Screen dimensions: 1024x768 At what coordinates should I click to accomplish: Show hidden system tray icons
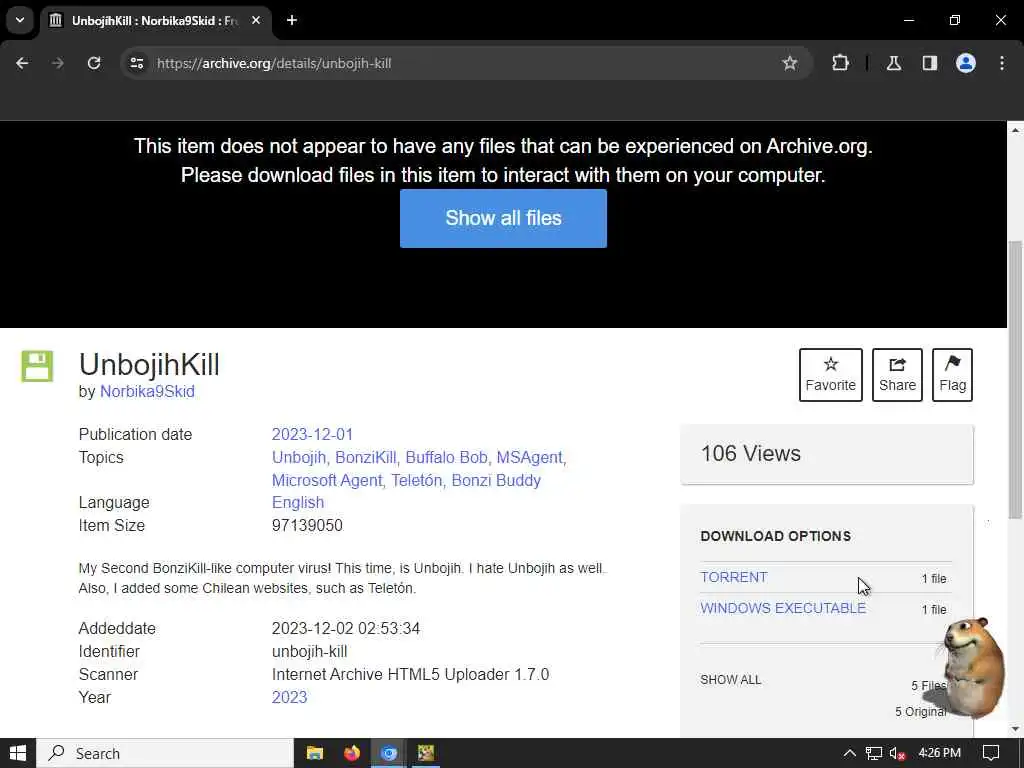[849, 753]
